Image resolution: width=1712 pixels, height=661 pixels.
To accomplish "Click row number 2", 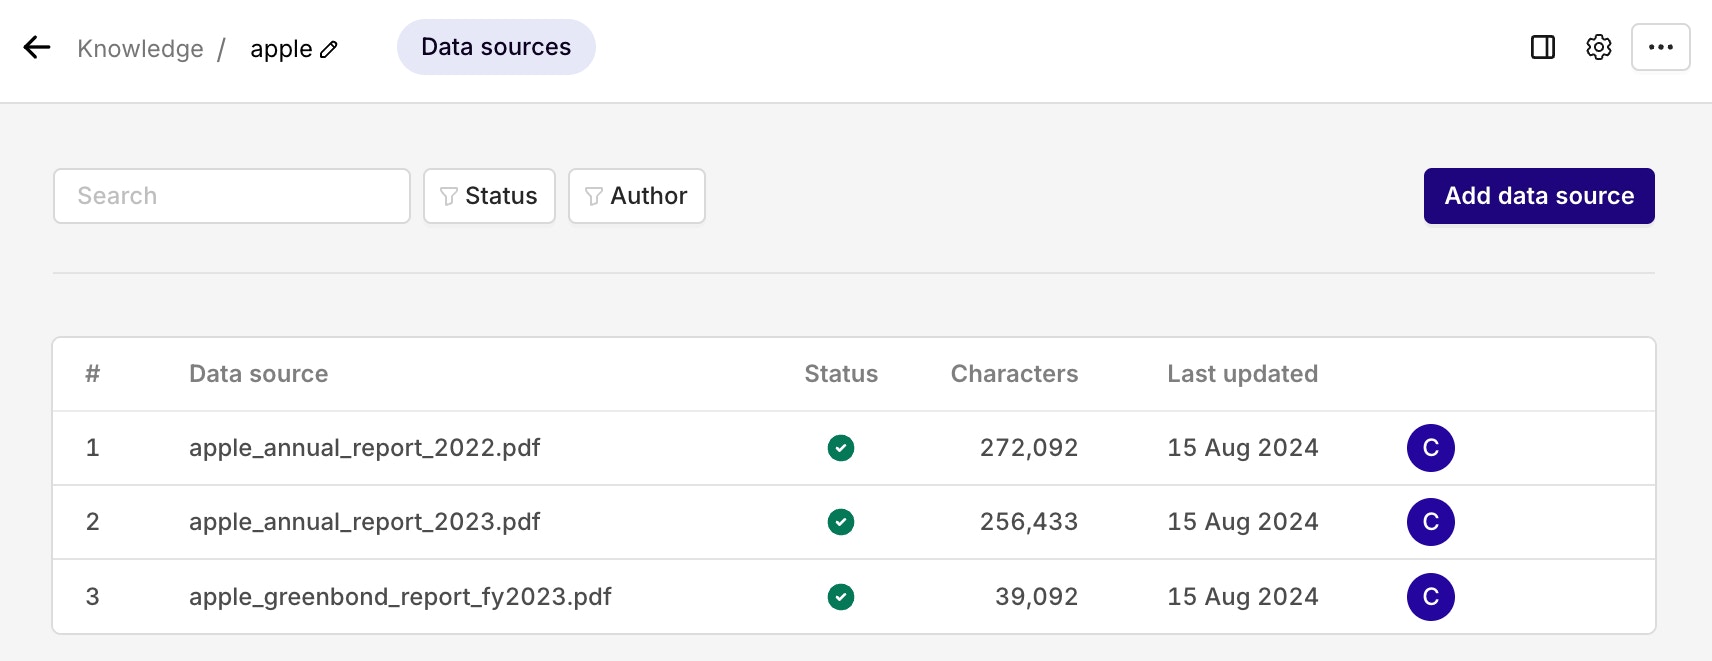I will click(92, 522).
